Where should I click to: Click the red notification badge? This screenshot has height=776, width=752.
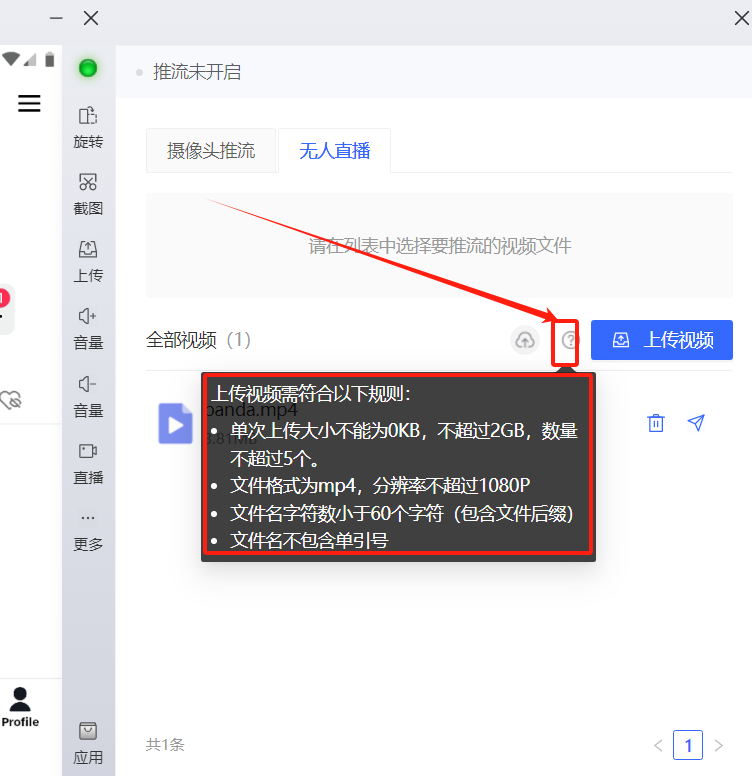click(4, 298)
